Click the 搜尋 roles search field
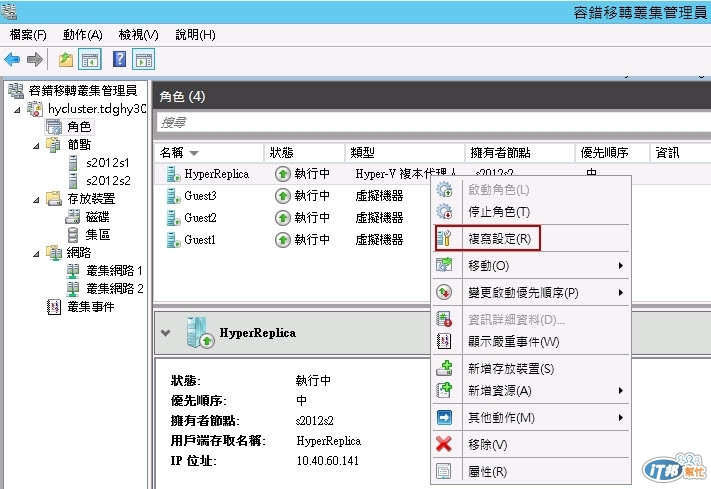This screenshot has height=489, width=711. tap(434, 122)
